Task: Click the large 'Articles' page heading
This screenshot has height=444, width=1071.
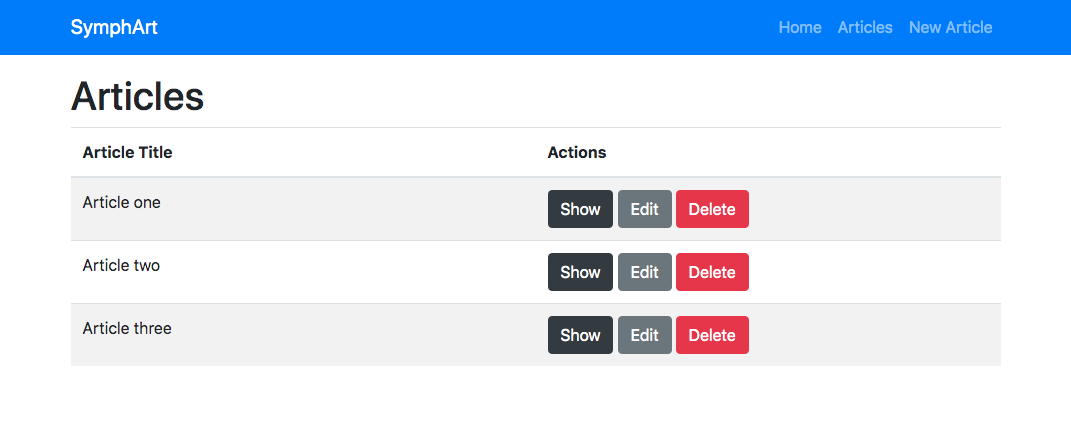Action: point(137,96)
